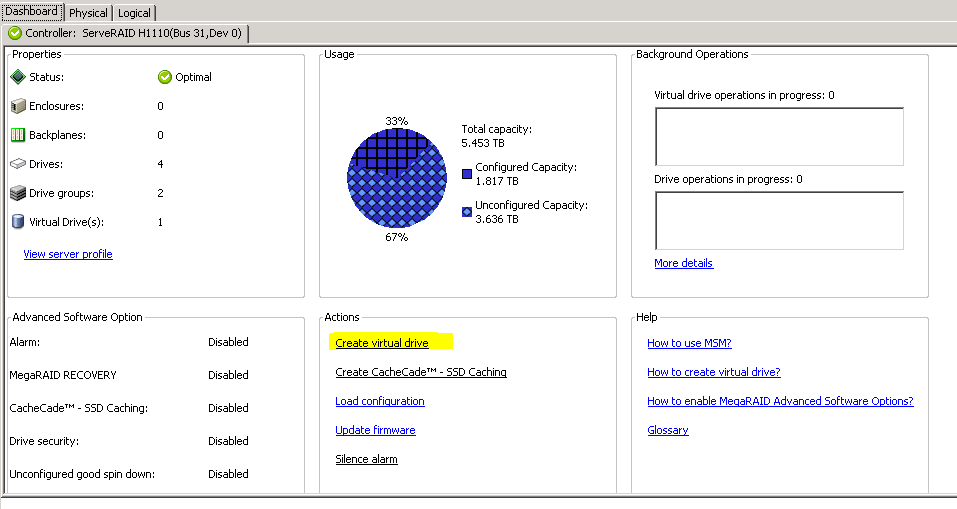Open How to use MSM help link
Viewport: 957px width, 509px height.
(689, 343)
